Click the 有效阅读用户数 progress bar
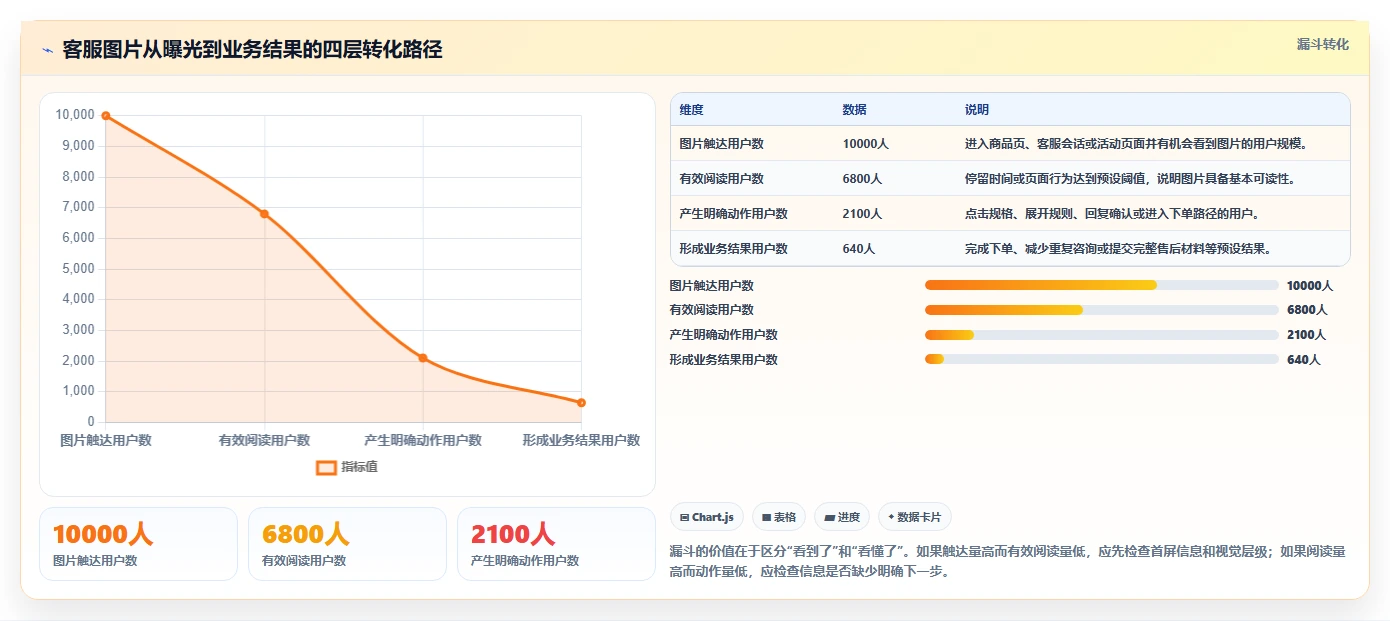The height and width of the screenshot is (621, 1390). pos(1102,310)
